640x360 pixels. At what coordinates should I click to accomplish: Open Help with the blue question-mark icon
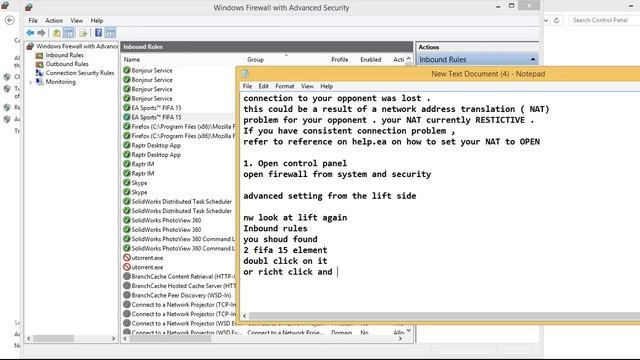(x=98, y=33)
